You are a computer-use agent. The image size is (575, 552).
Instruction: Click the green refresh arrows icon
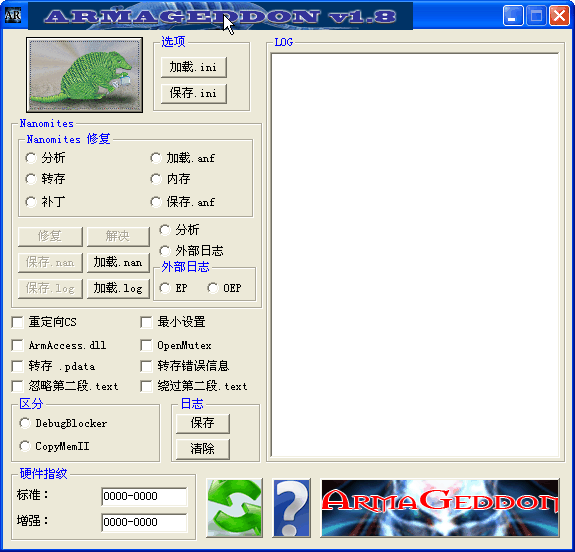(234, 508)
